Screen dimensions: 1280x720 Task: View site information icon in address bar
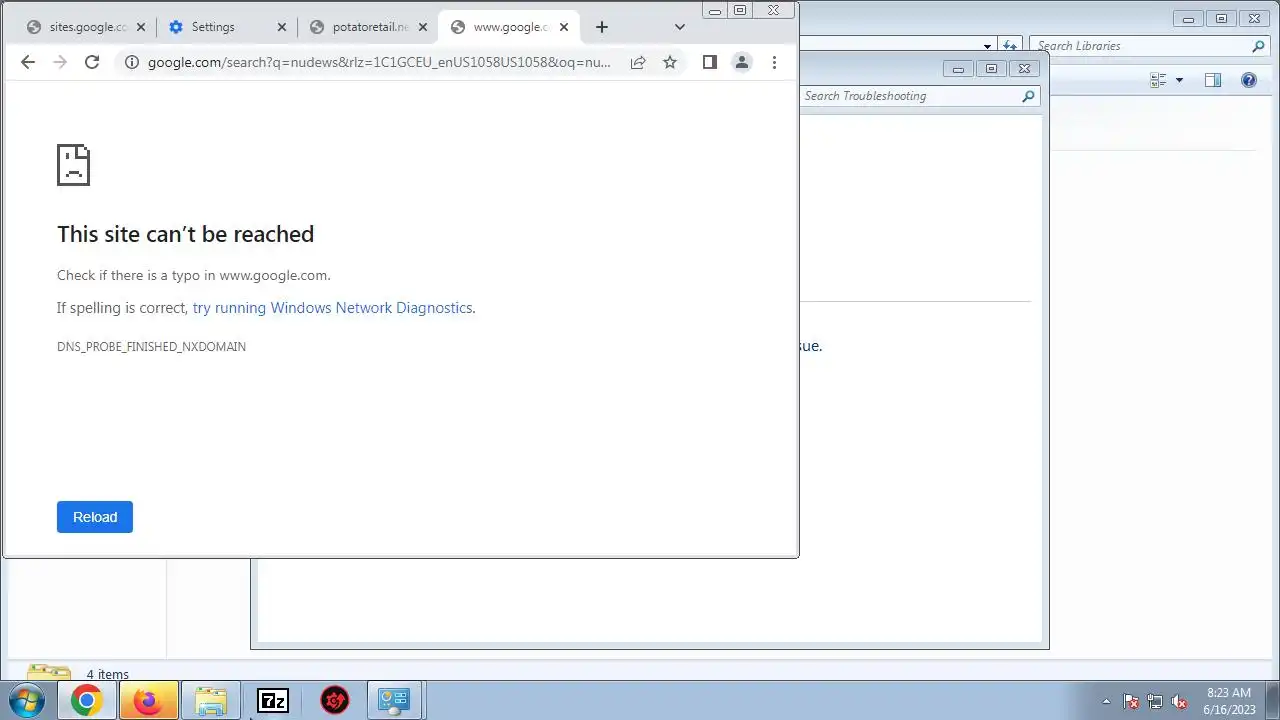(131, 62)
